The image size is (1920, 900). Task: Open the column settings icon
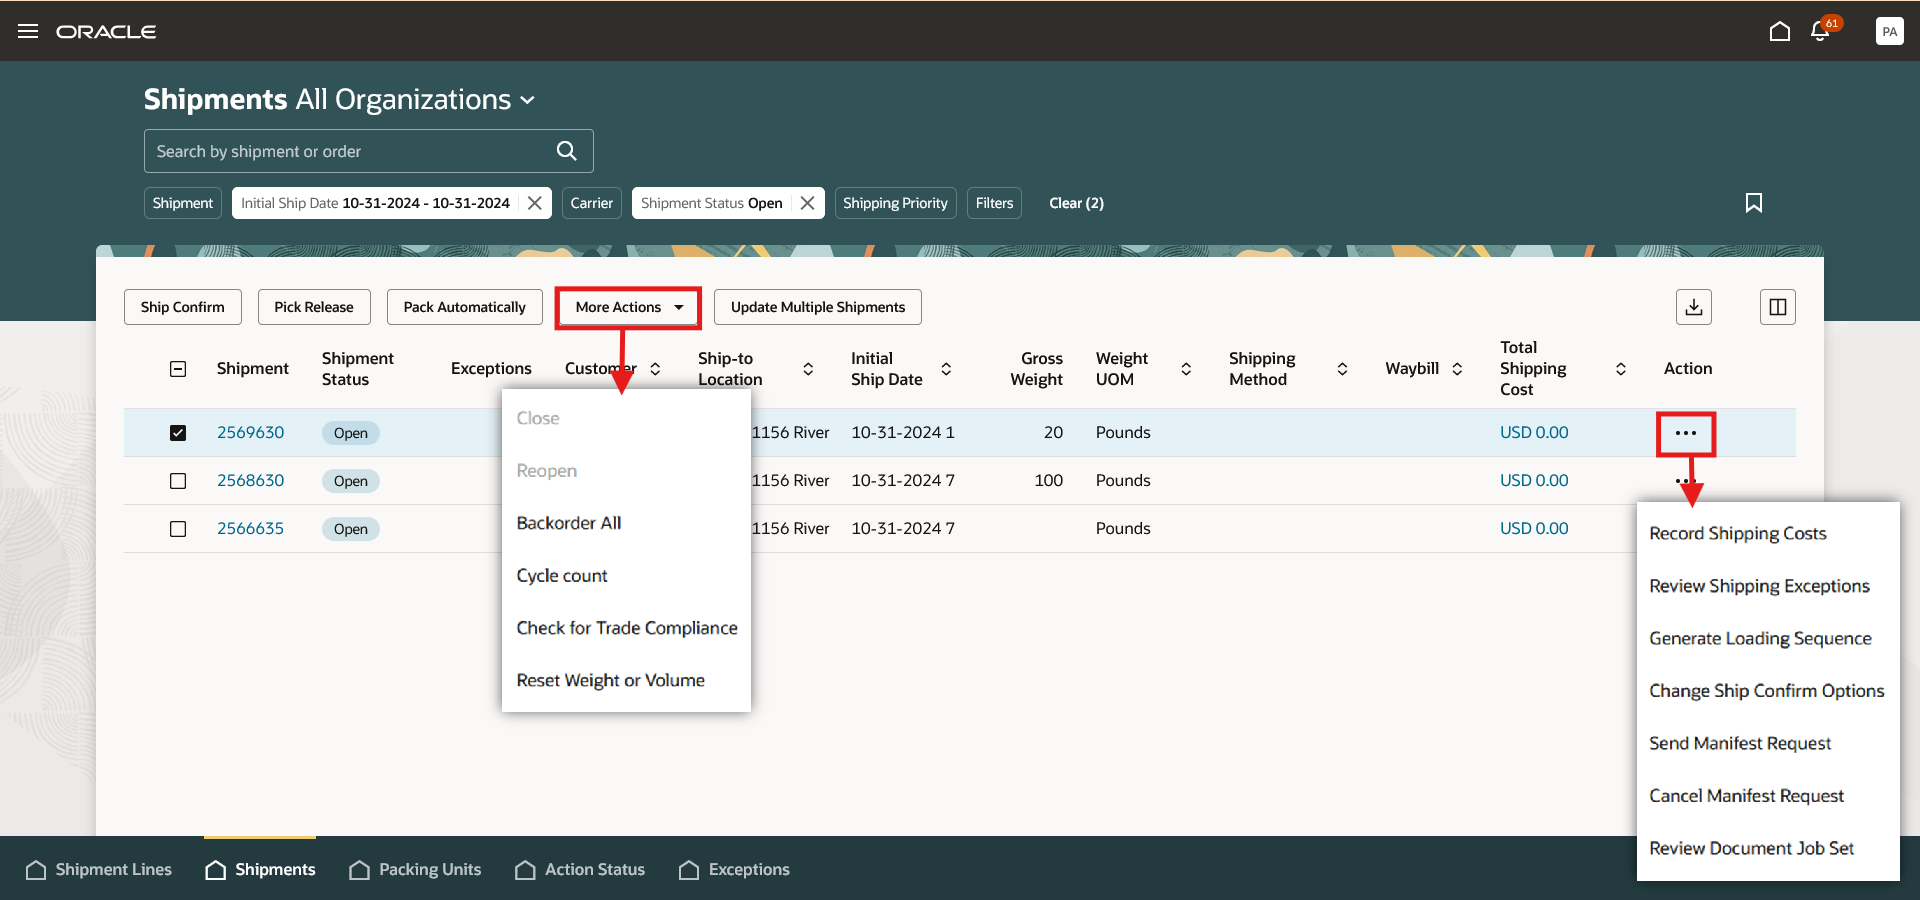tap(1778, 307)
